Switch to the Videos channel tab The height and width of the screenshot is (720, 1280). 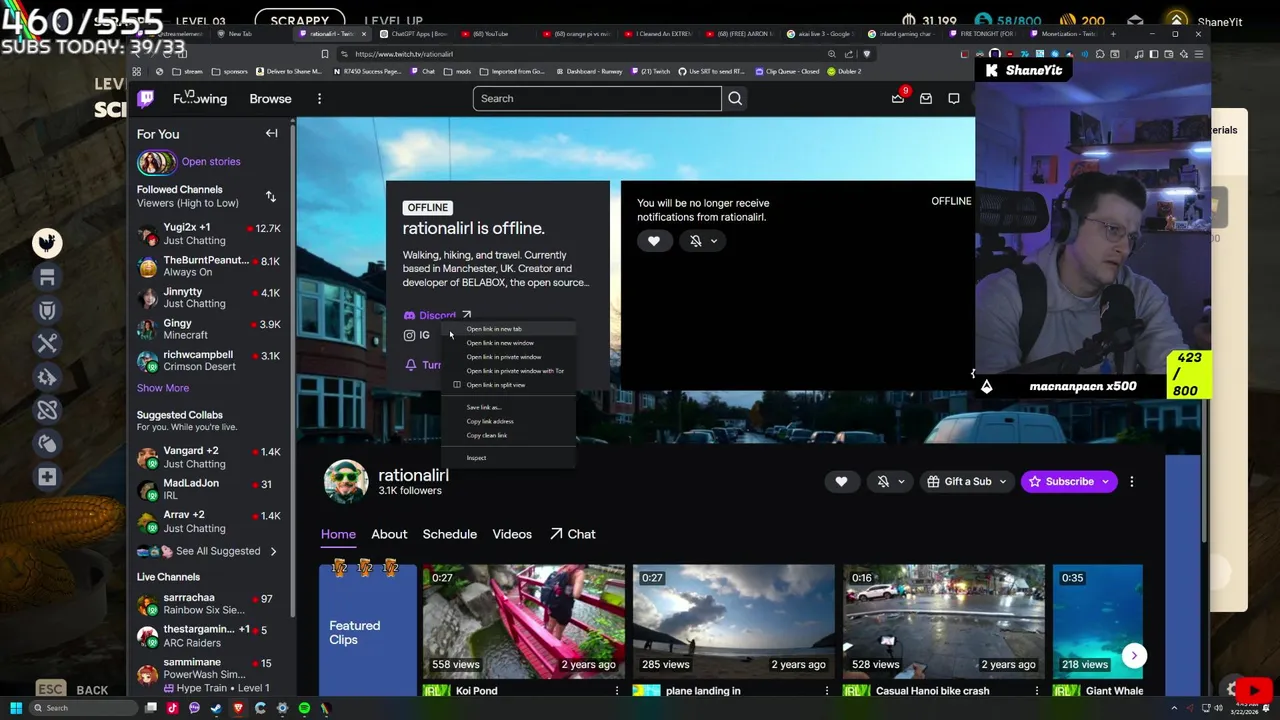tap(512, 534)
